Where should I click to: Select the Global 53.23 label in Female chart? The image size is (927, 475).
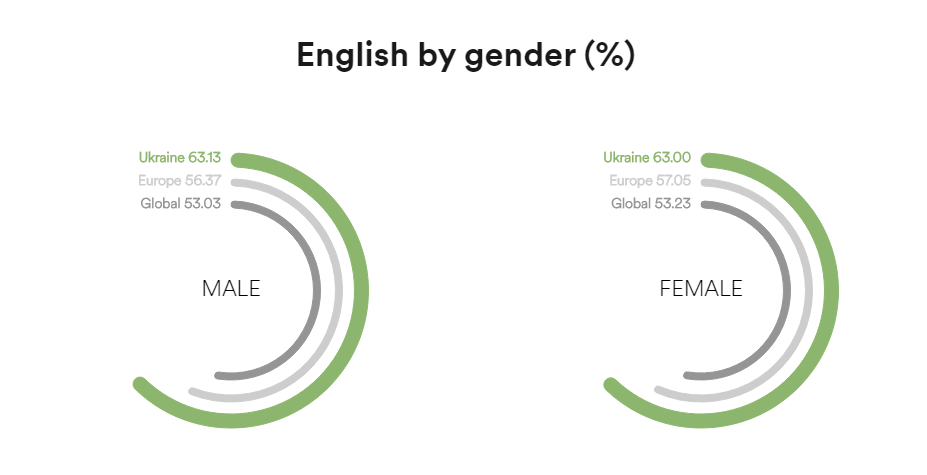point(651,203)
